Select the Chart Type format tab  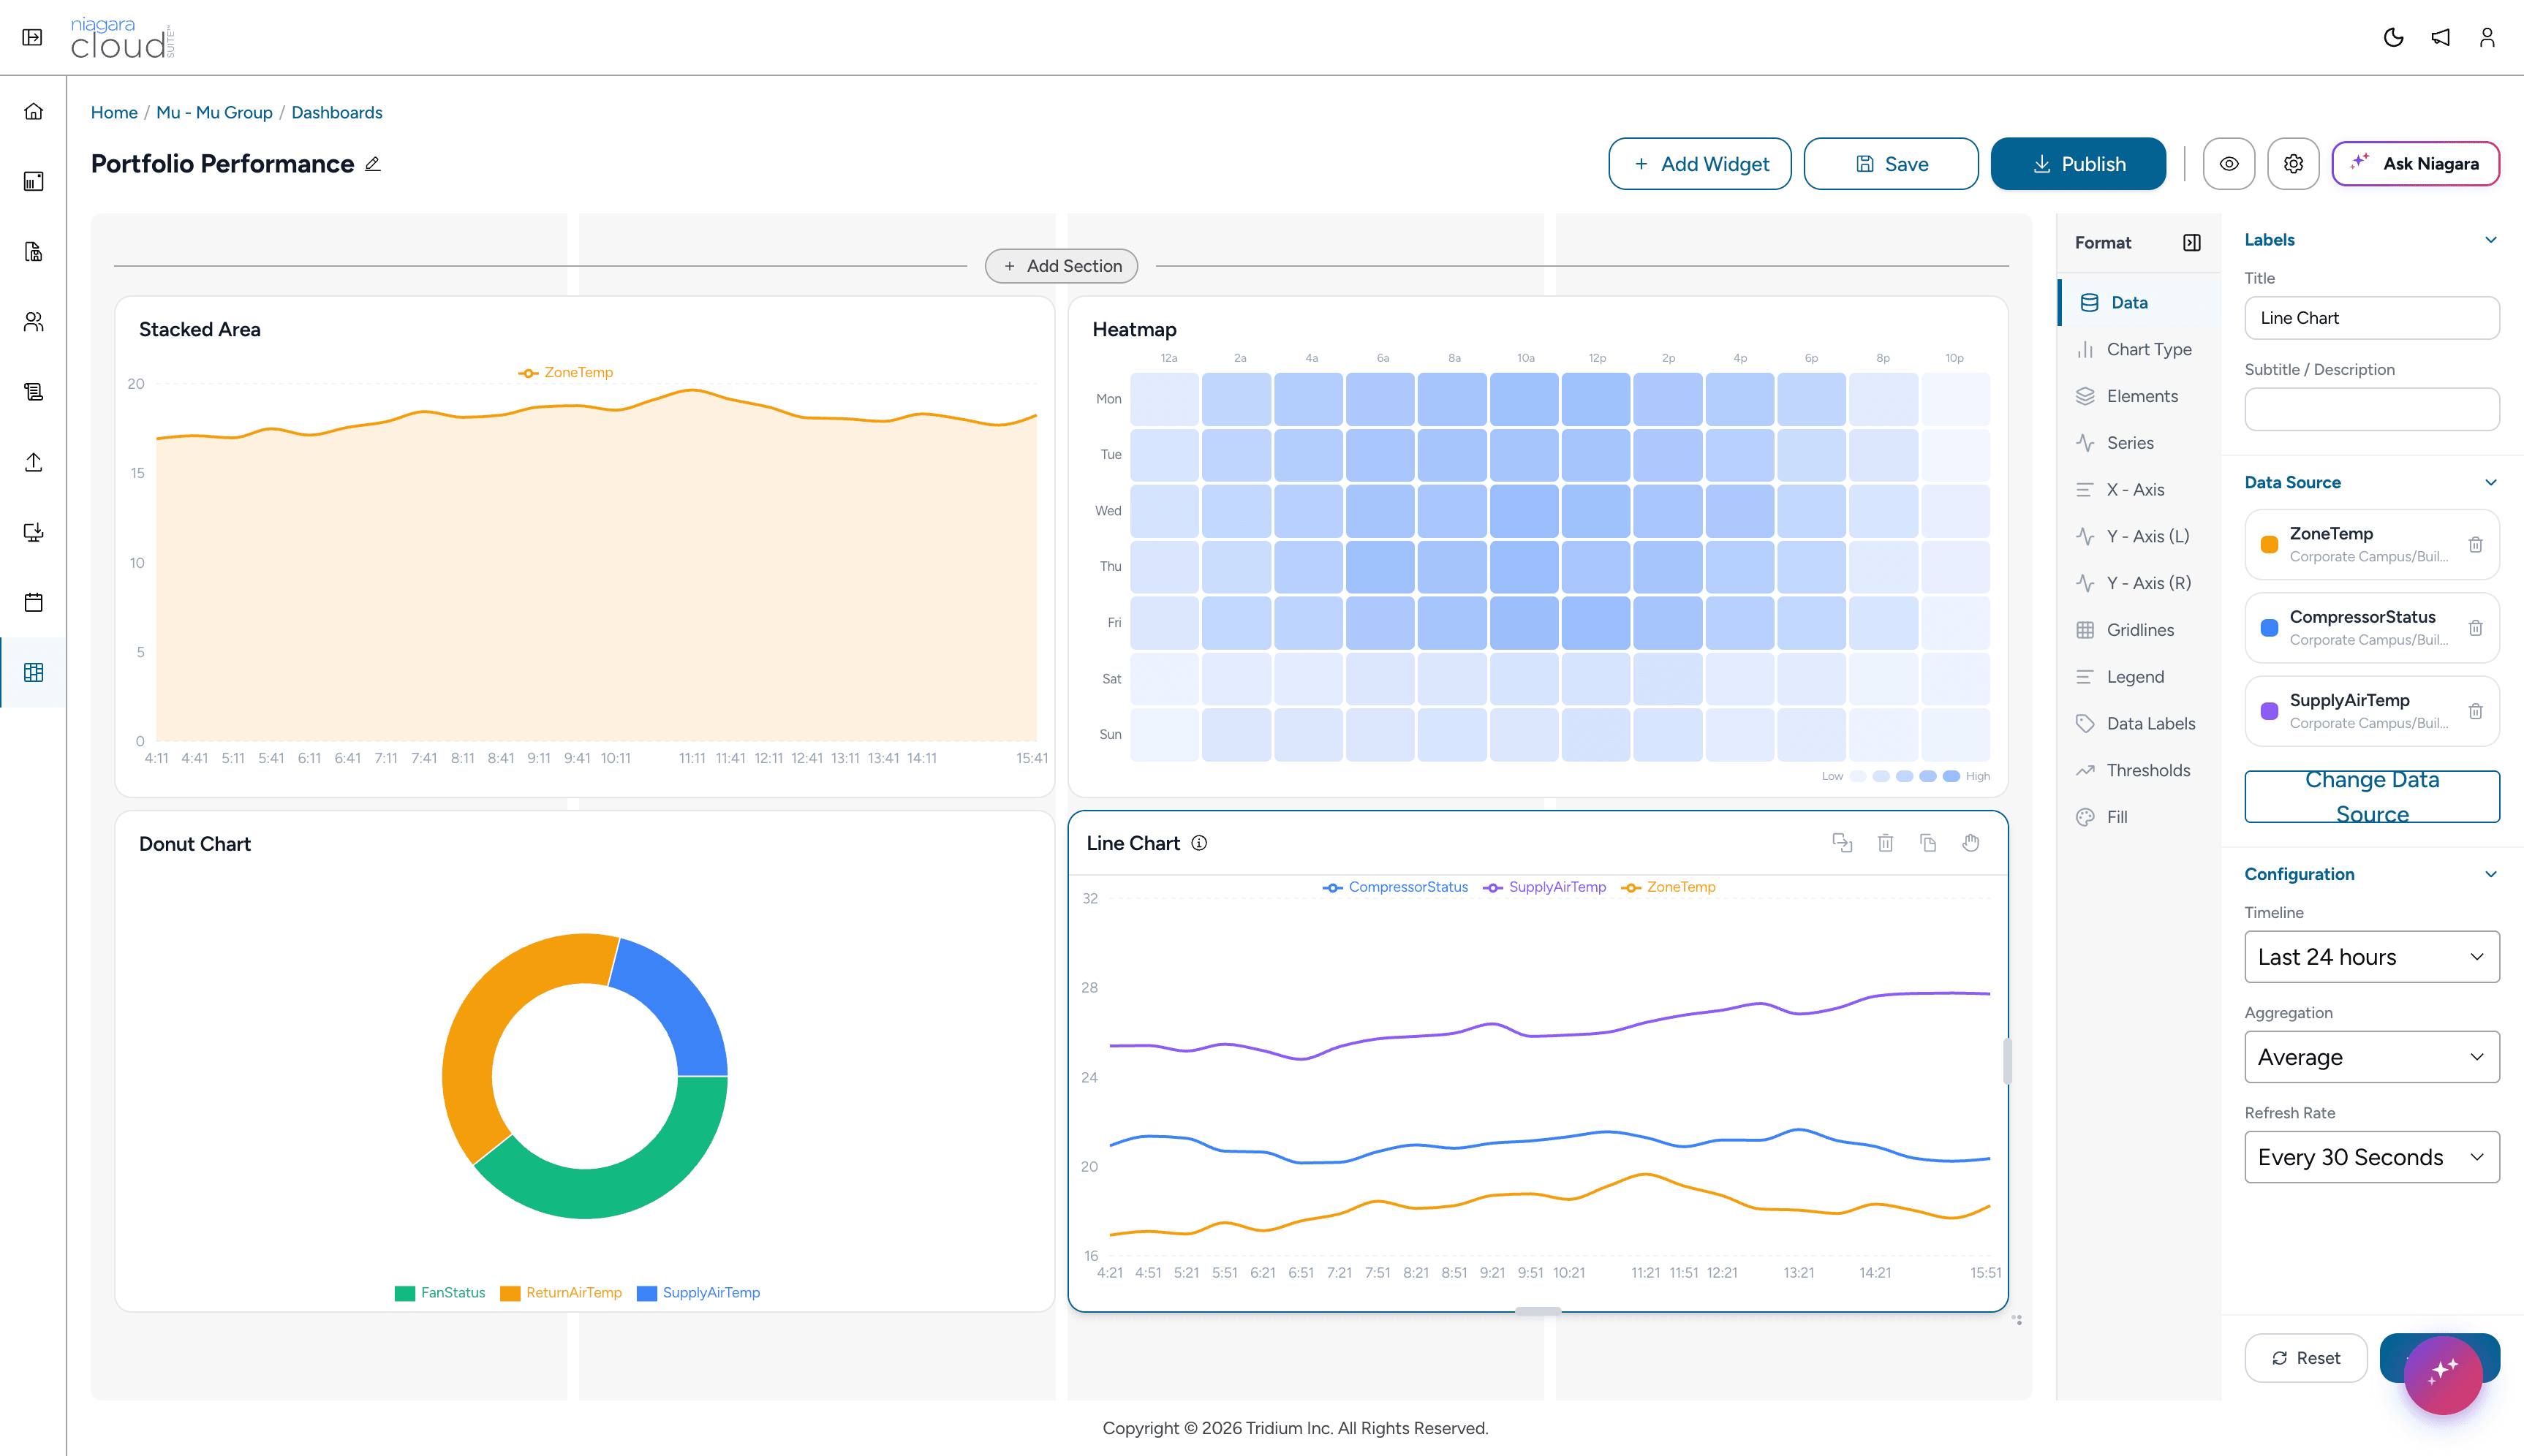pos(2138,350)
